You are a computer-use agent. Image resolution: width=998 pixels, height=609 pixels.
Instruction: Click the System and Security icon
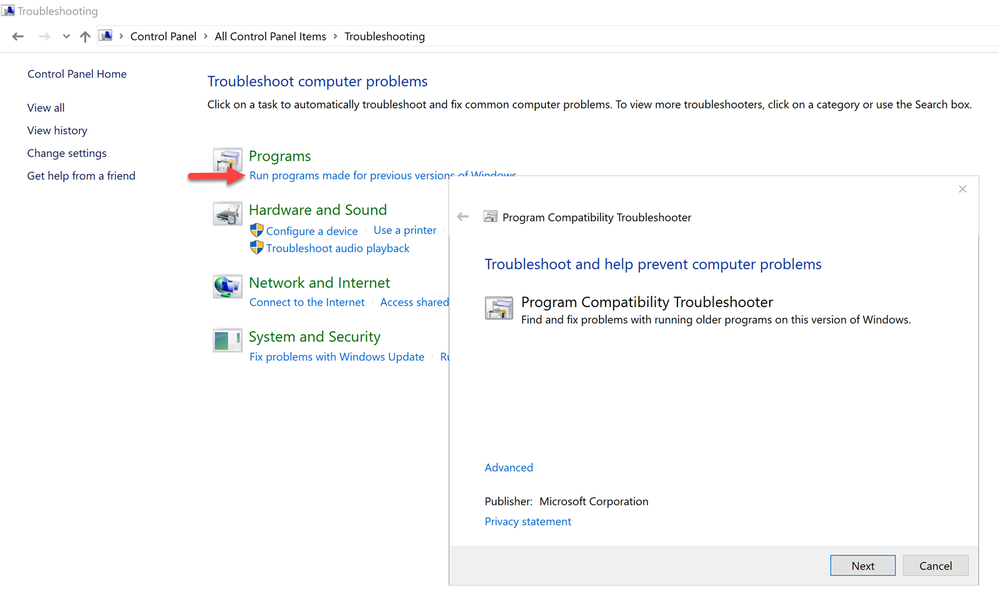pos(228,341)
